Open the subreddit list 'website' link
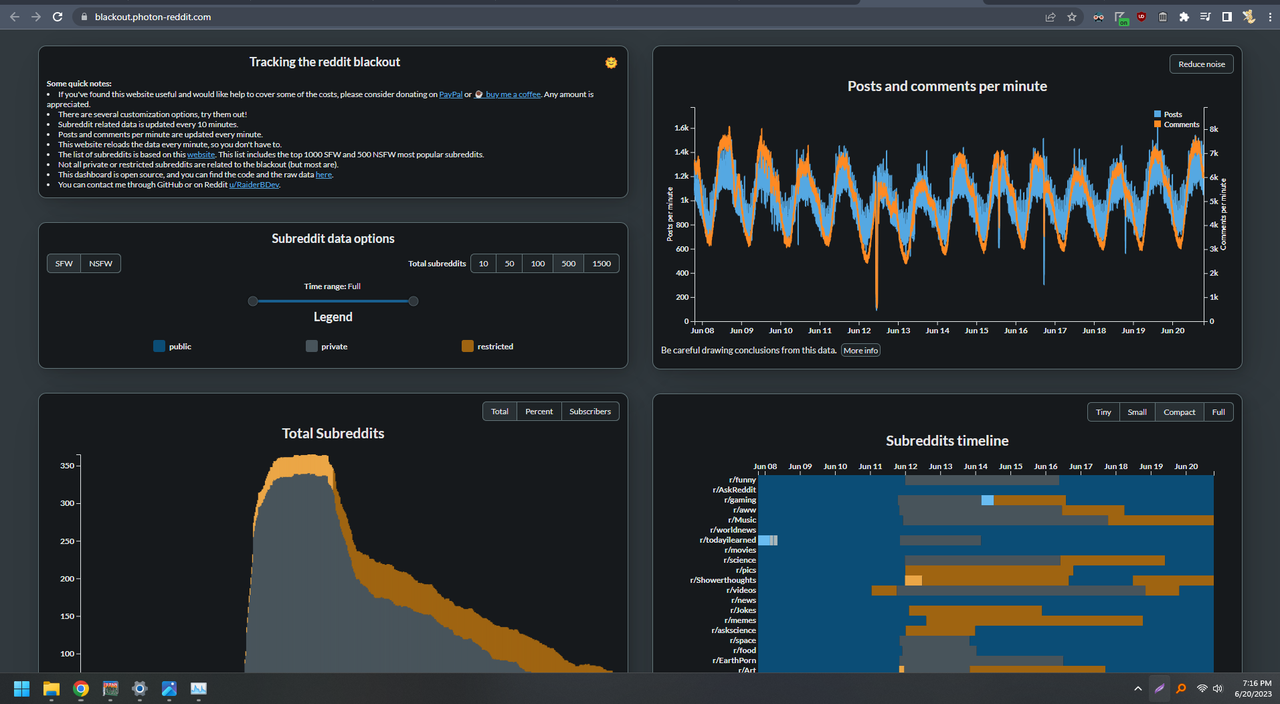This screenshot has height=704, width=1280. click(201, 155)
